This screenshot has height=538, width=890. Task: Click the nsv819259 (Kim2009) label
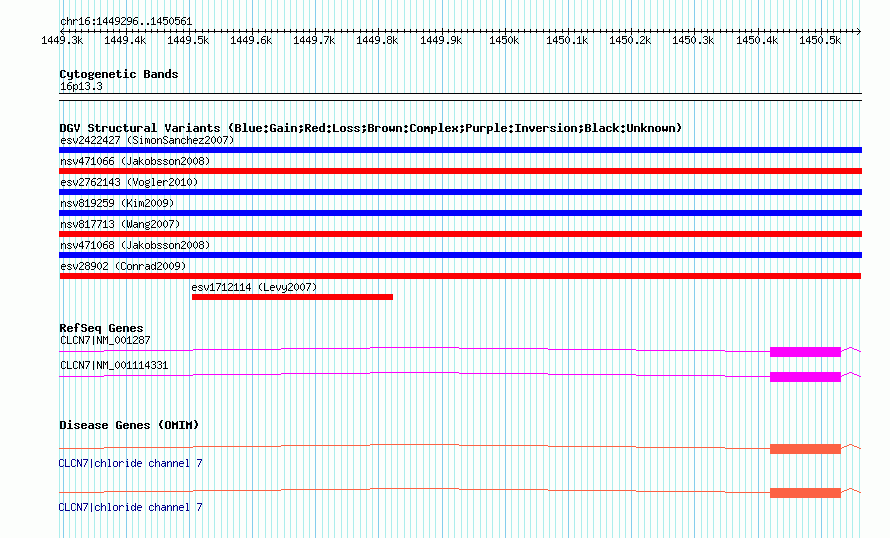coord(117,203)
